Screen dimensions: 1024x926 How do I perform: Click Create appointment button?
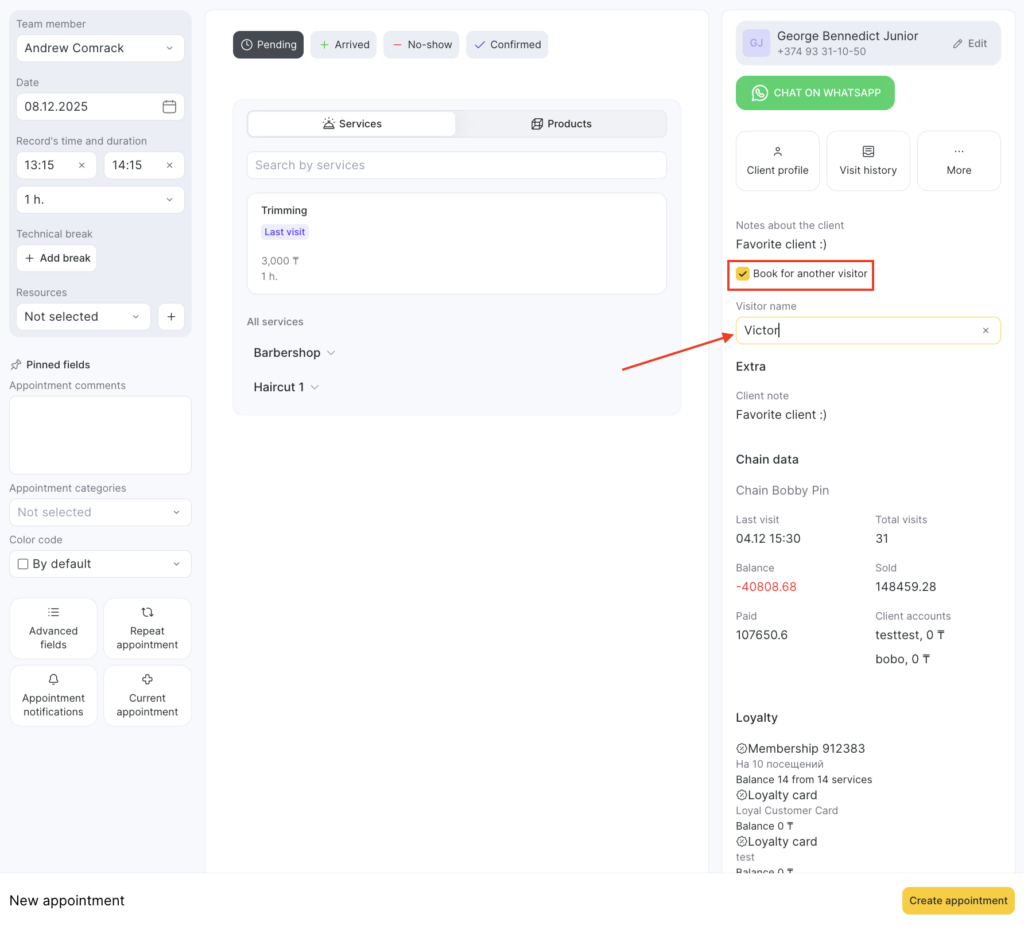point(957,900)
